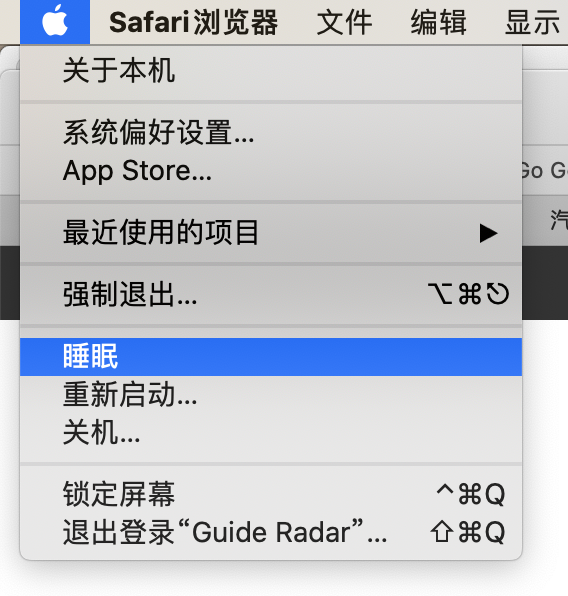Click the Apple logo menu icon
568x596 pixels.
55,22
